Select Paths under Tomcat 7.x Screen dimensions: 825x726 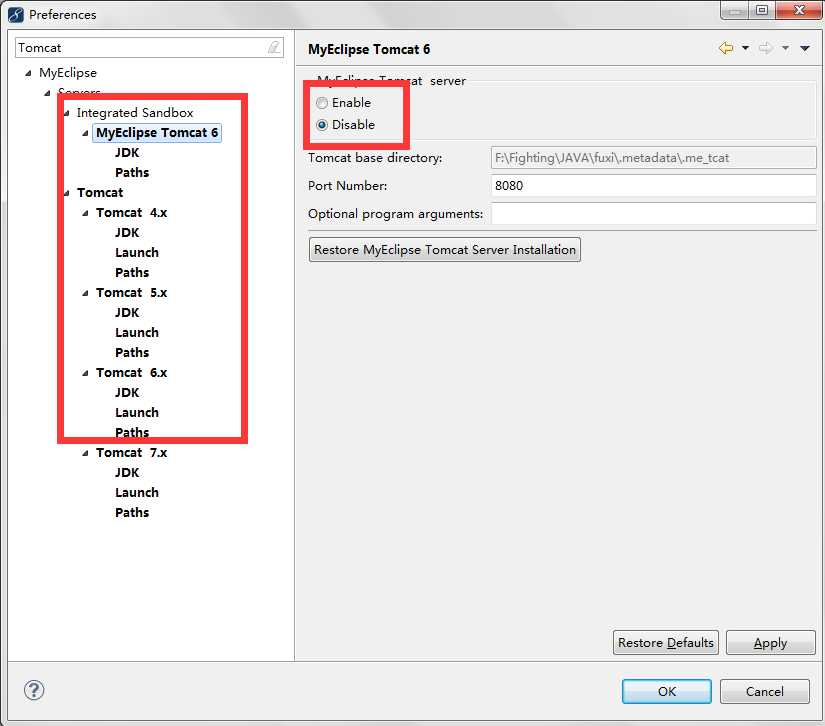pos(132,512)
